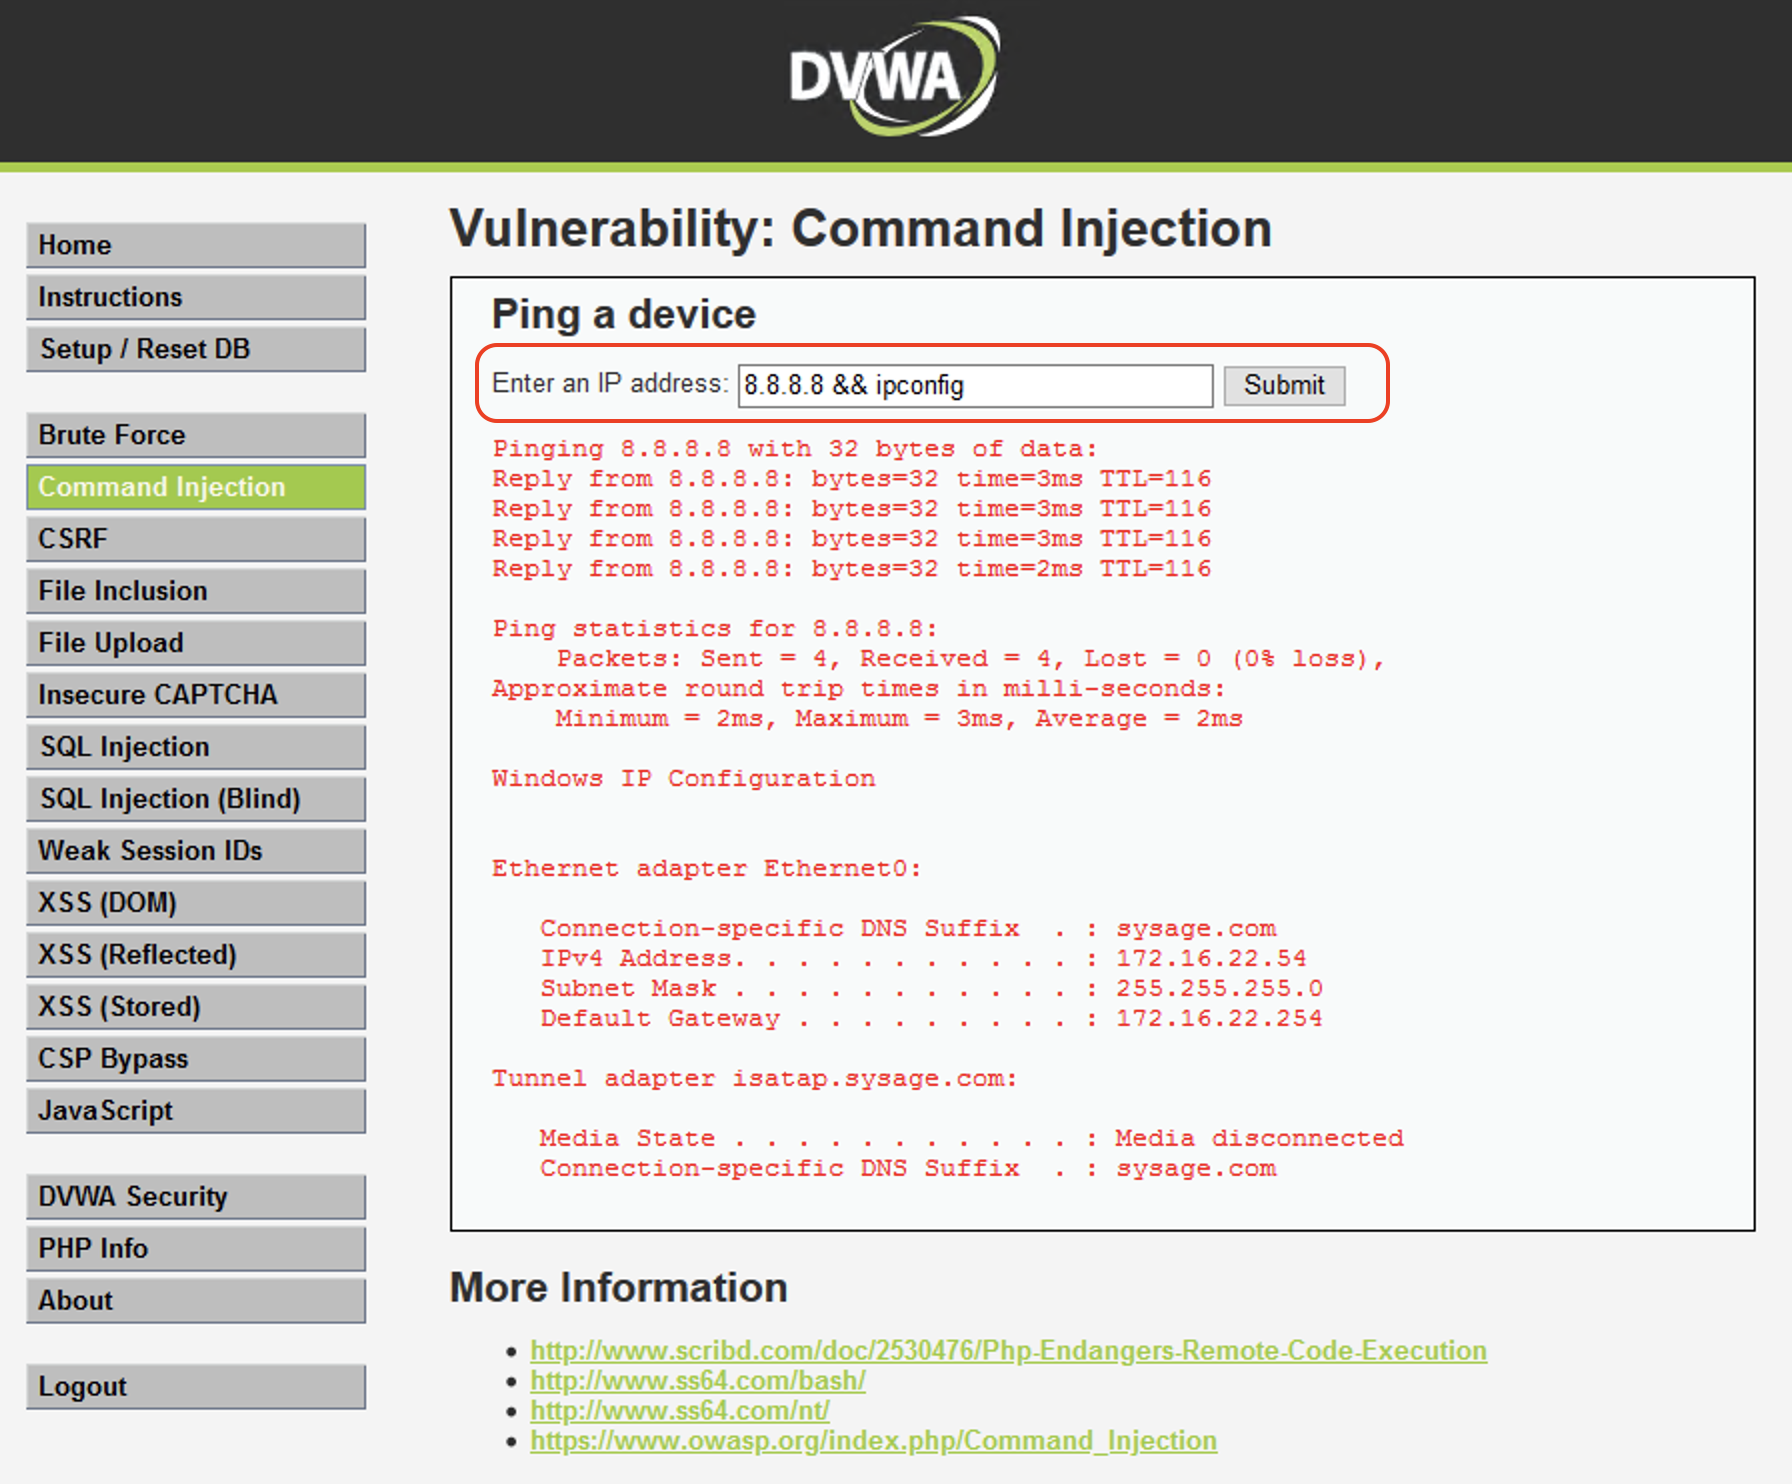Click 'Pinging 8.8.8.8 with 32 bytes' line
The width and height of the screenshot is (1792, 1484).
tap(795, 449)
